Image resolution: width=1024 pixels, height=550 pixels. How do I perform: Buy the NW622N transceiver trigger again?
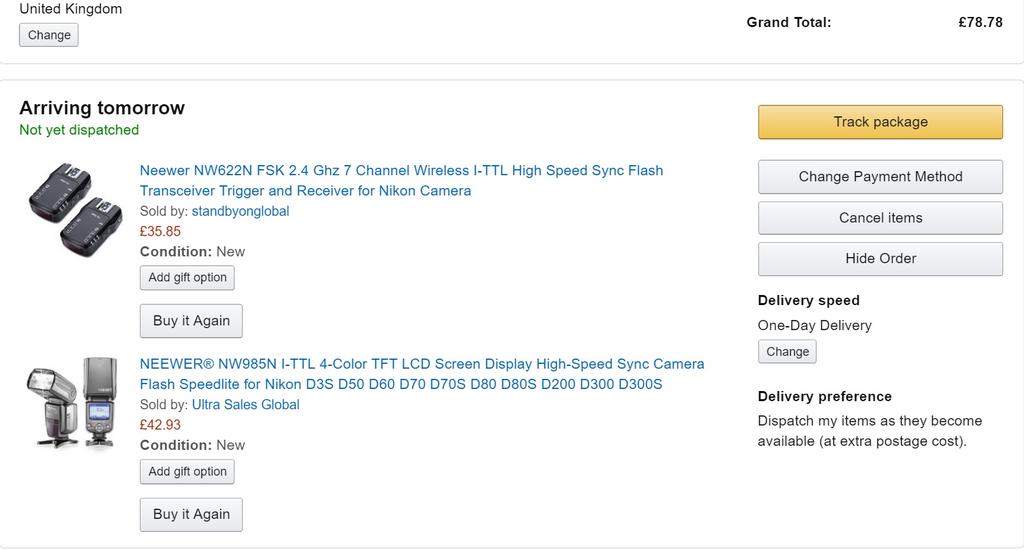(x=191, y=321)
